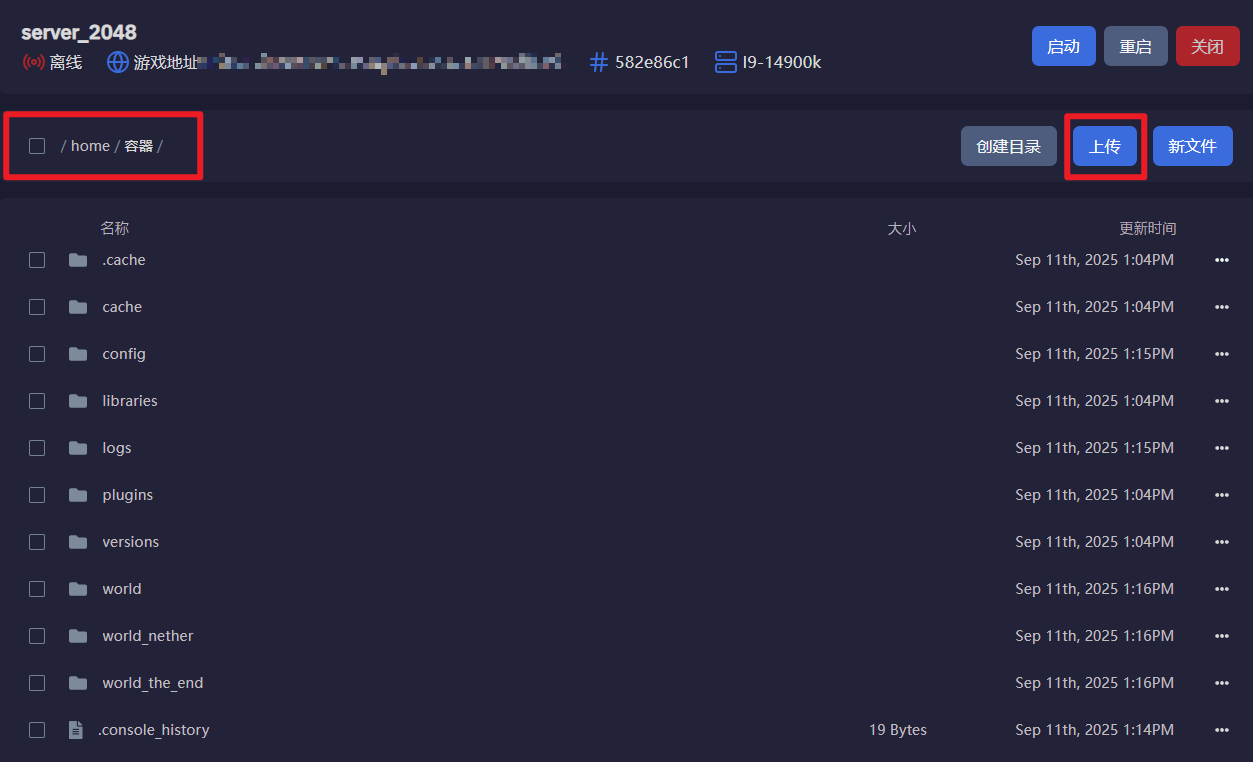Image resolution: width=1253 pixels, height=762 pixels.
Task: Open the more options menu for versions
Action: point(1221,542)
